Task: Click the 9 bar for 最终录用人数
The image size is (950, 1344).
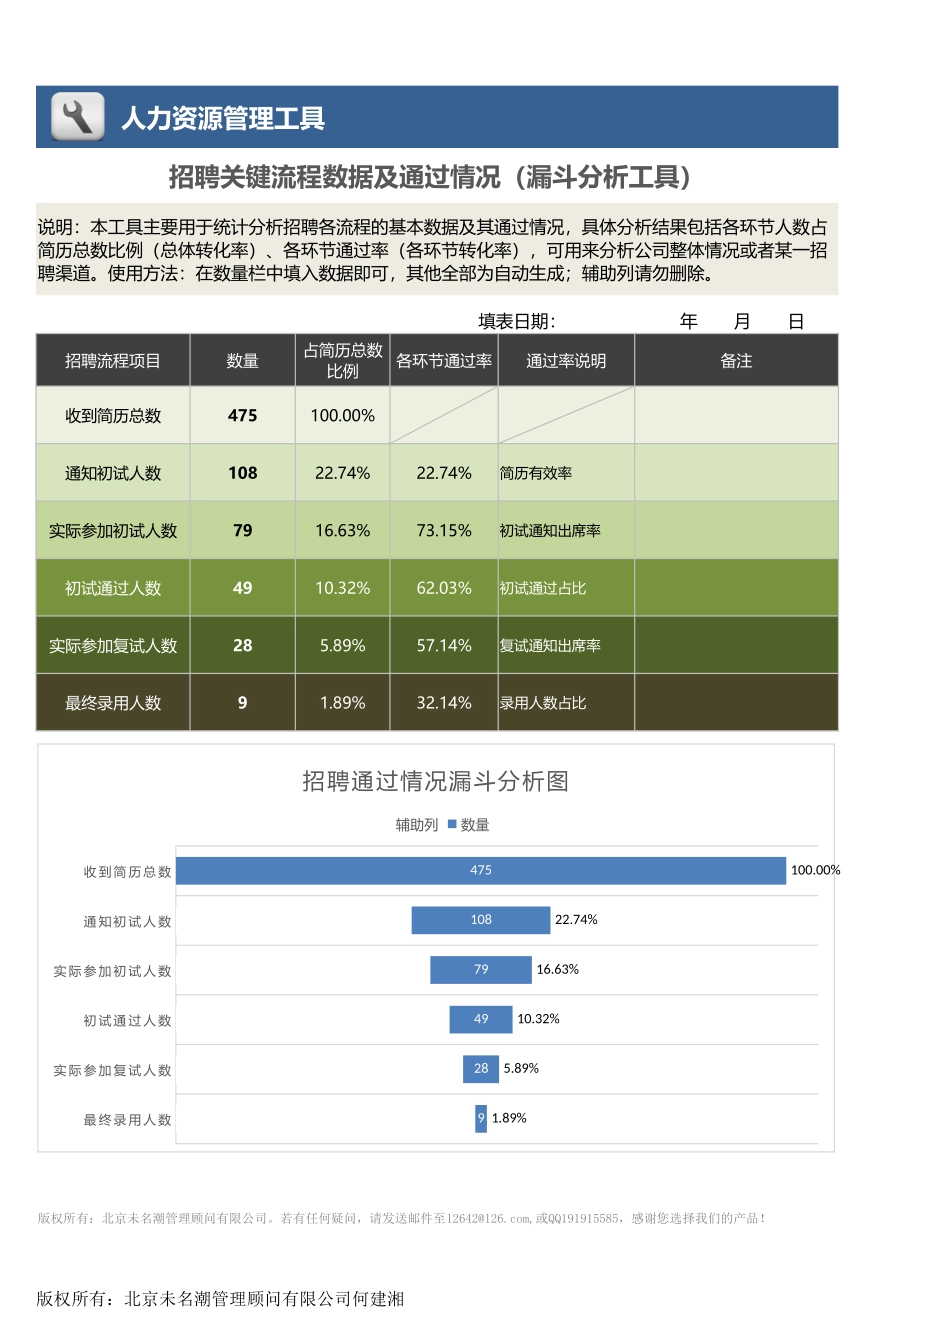Action: (479, 1119)
